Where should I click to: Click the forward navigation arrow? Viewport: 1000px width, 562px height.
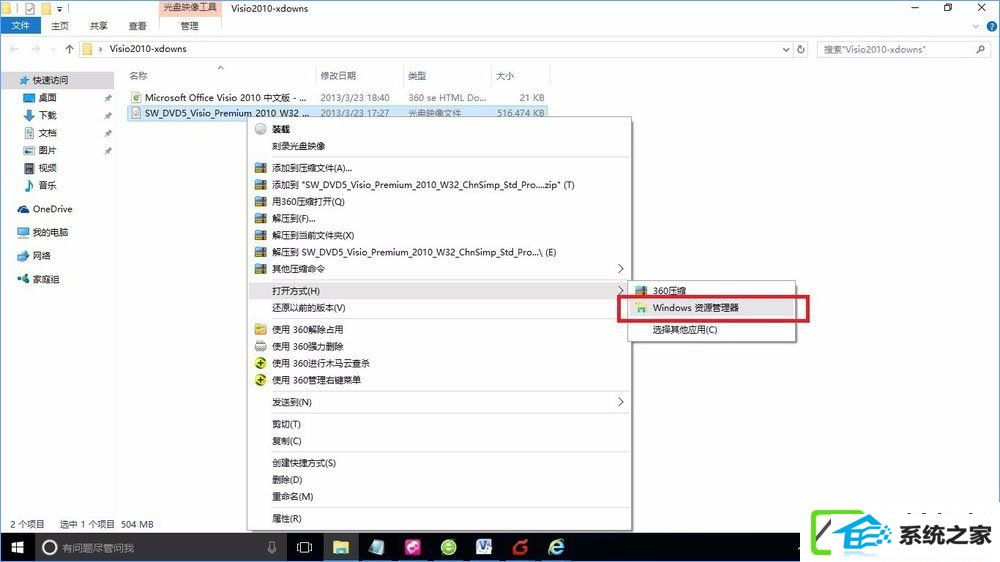pyautogui.click(x=36, y=49)
